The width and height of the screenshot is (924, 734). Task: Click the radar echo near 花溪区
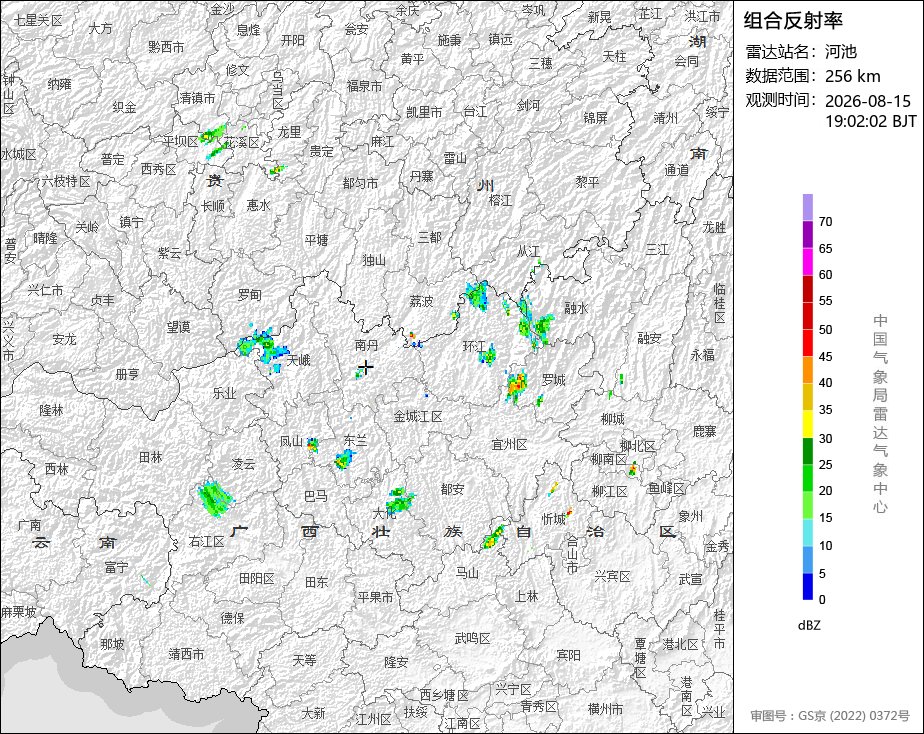pos(215,141)
